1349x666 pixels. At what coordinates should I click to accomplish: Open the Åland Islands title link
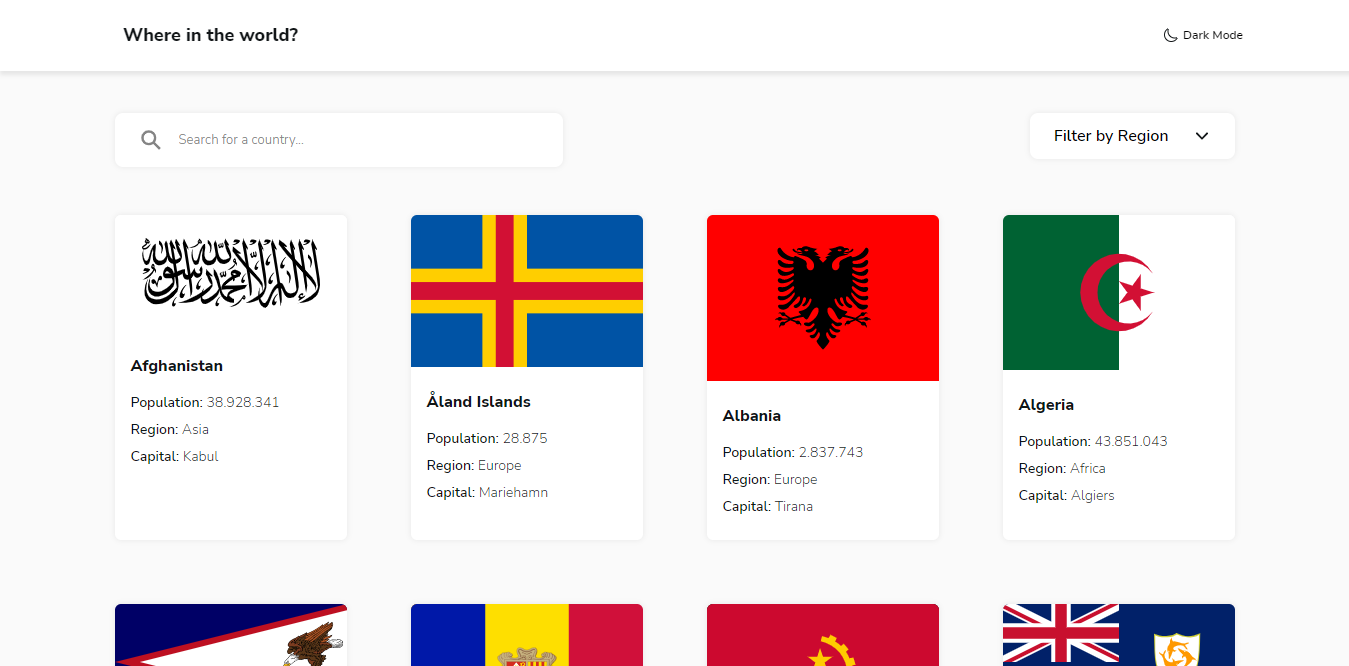tap(479, 402)
